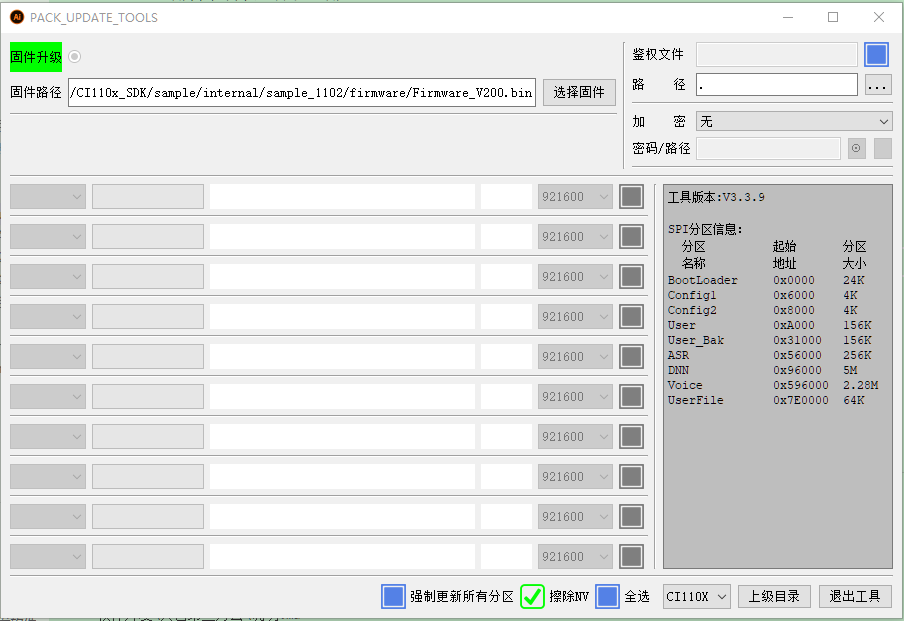Image resolution: width=904 pixels, height=621 pixels.
Task: Open the 921600 baud dropdown in last row
Action: [x=575, y=556]
